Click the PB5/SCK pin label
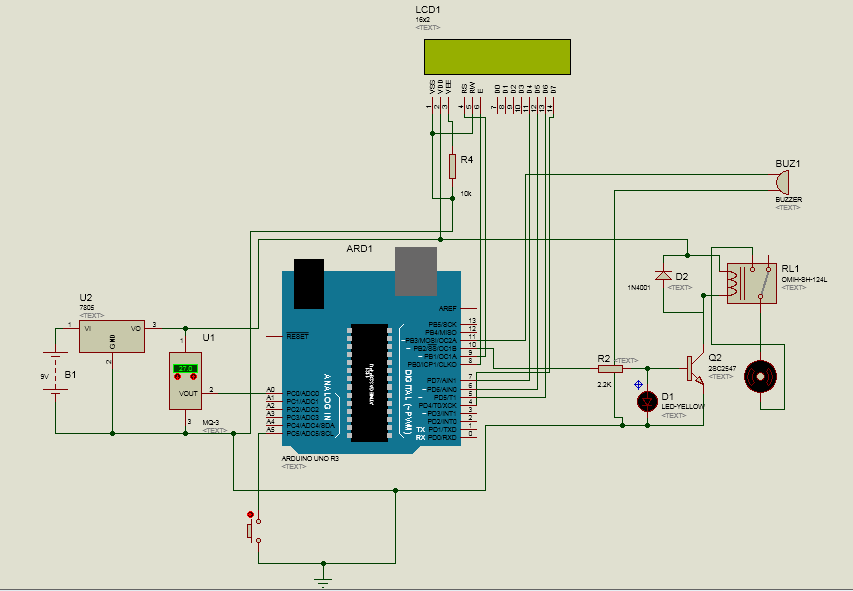 point(442,324)
